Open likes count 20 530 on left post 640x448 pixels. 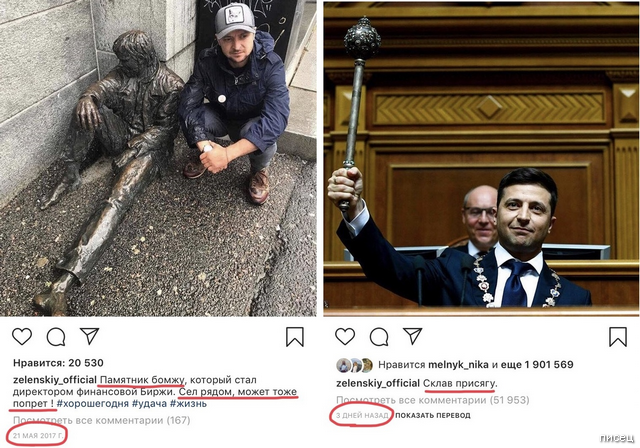pos(58,363)
